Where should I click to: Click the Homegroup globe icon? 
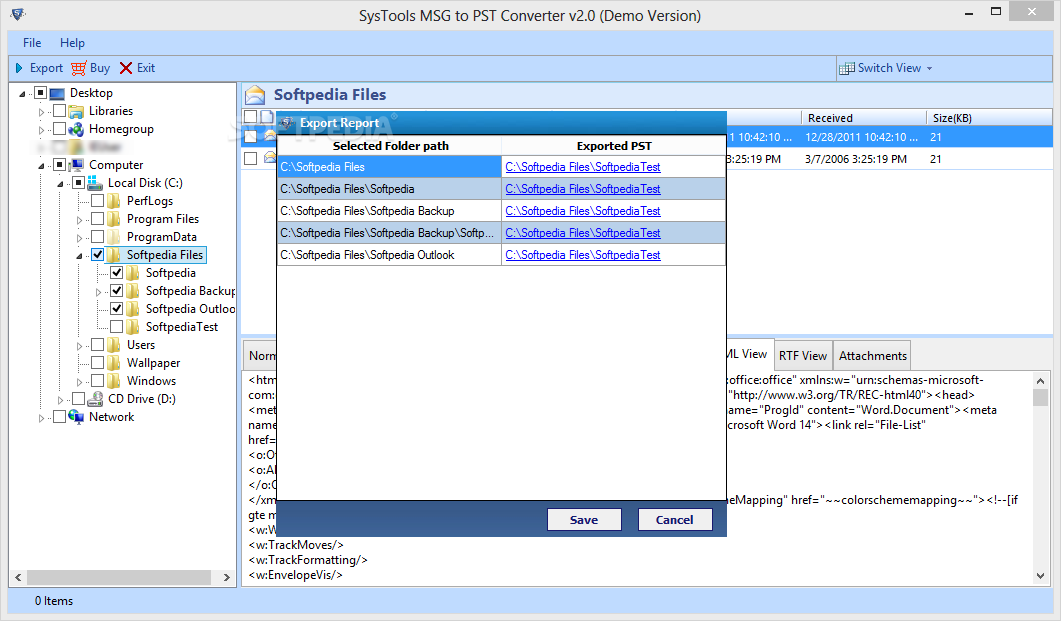[76, 129]
